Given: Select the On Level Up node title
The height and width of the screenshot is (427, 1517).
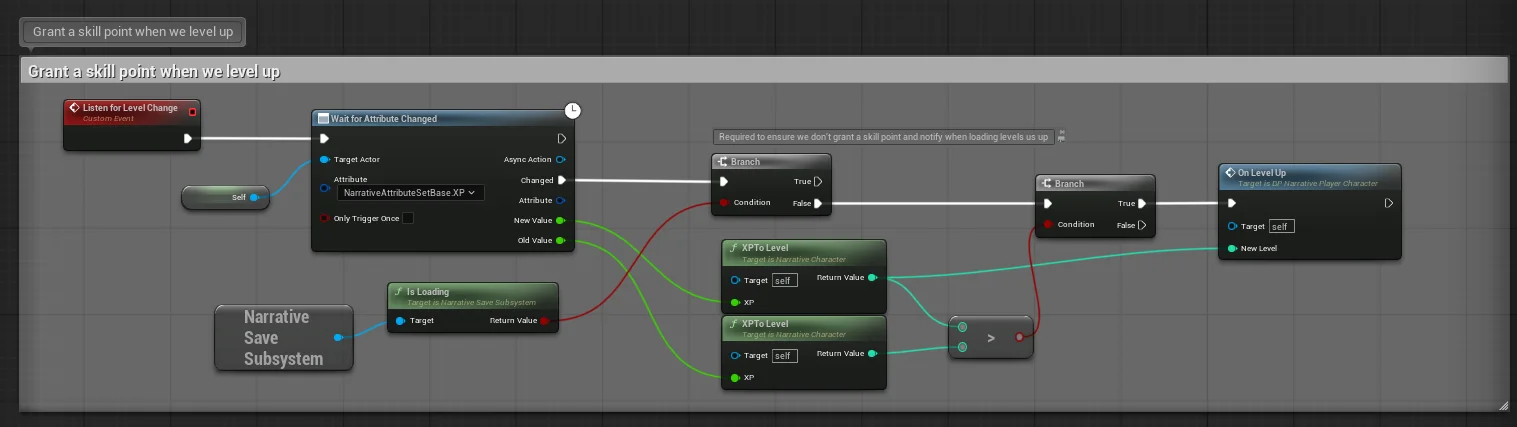Looking at the screenshot, I should (1262, 173).
